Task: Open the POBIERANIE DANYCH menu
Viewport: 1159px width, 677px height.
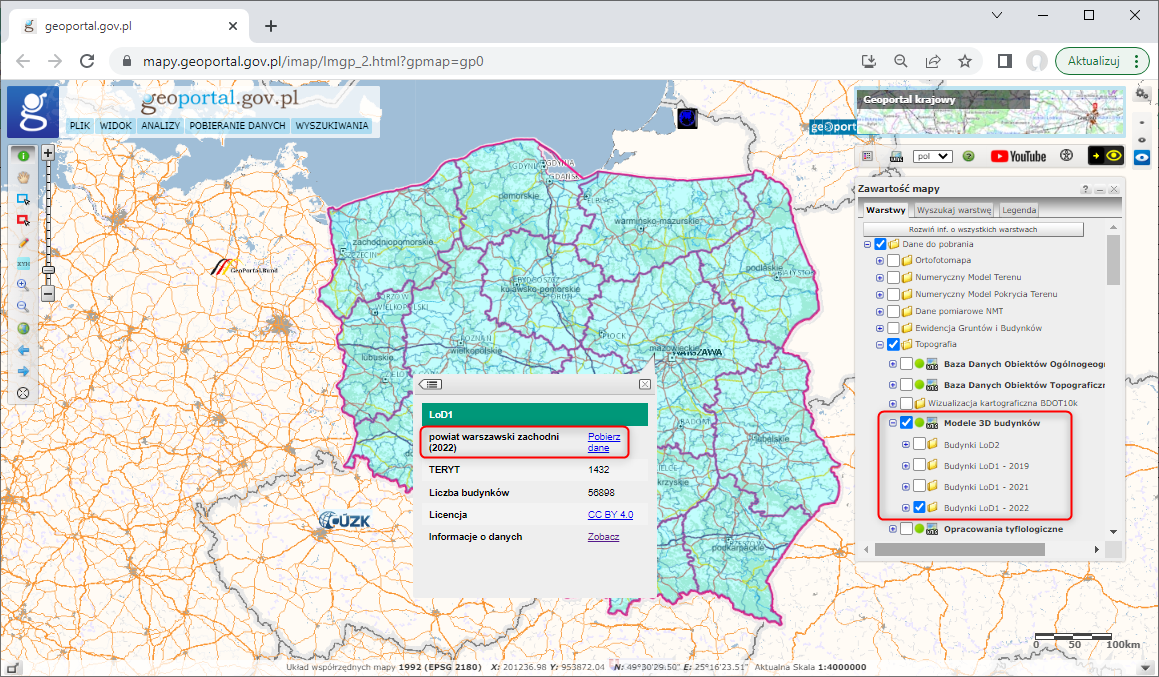Action: pos(237,127)
